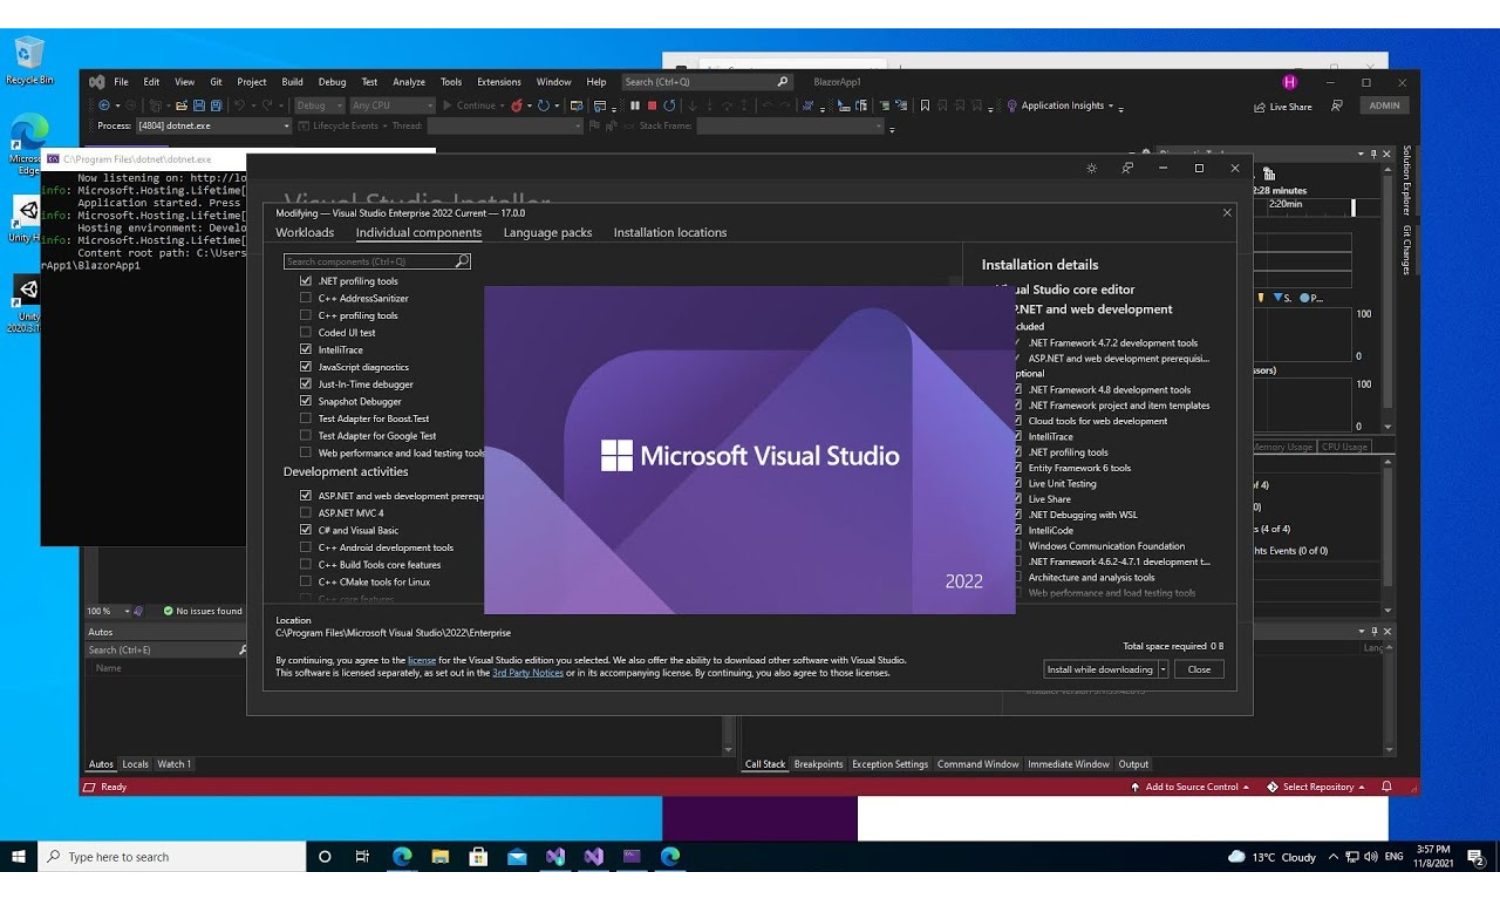Pause debugging with the Break All icon
Viewport: 1500px width, 900px height.
click(634, 105)
